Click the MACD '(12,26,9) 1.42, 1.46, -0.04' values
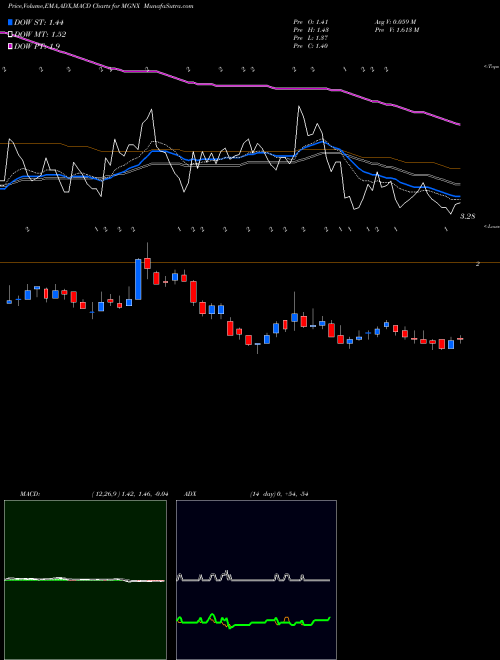The image size is (500, 660). pos(129,494)
